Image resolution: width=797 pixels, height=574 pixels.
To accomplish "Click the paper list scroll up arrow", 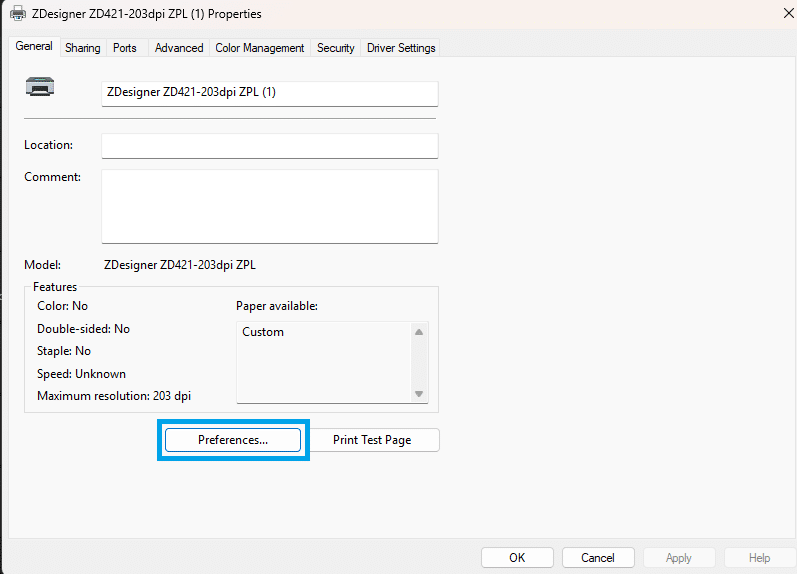I will click(419, 332).
